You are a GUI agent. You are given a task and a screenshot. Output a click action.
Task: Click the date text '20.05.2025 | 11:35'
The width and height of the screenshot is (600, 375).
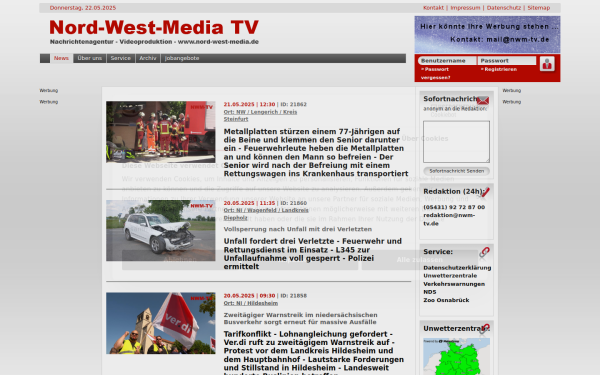[249, 203]
